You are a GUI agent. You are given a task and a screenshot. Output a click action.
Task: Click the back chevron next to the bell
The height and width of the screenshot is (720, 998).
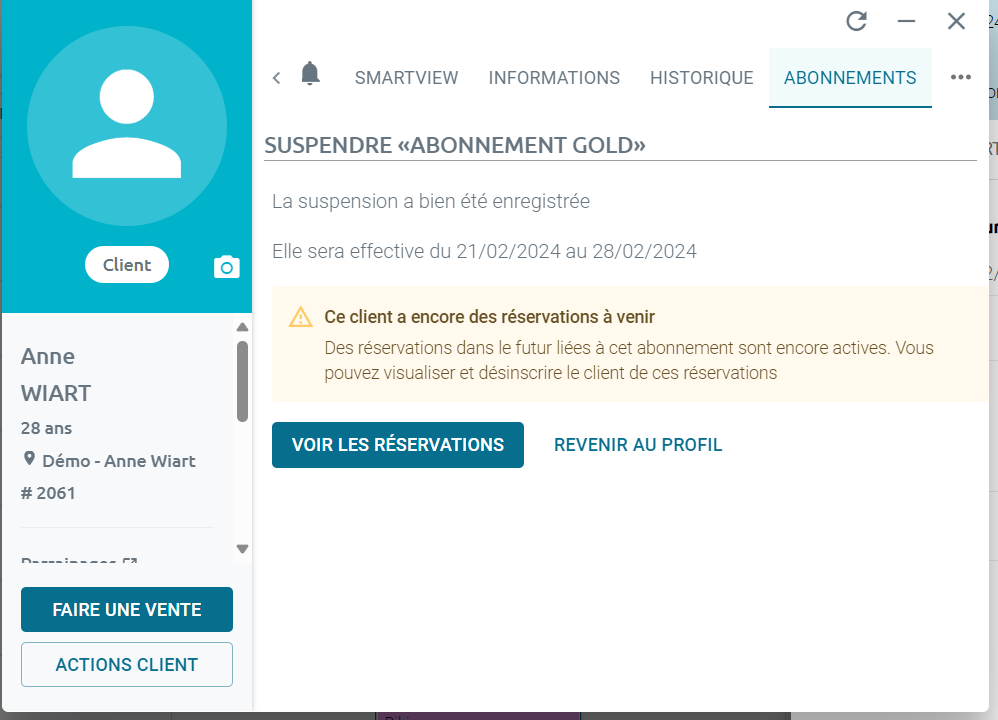pos(276,78)
